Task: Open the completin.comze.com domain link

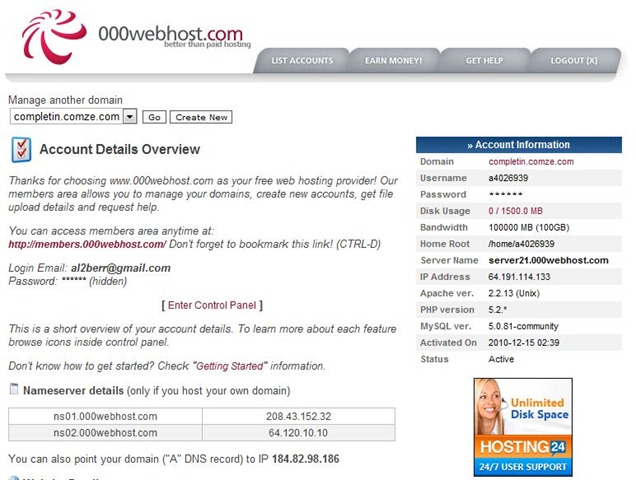Action: coord(531,161)
